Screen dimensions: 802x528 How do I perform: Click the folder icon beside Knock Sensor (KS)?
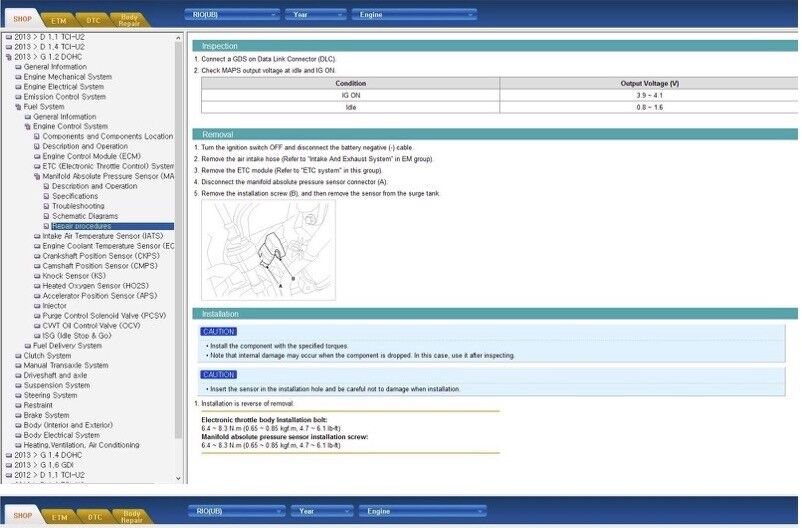point(36,276)
